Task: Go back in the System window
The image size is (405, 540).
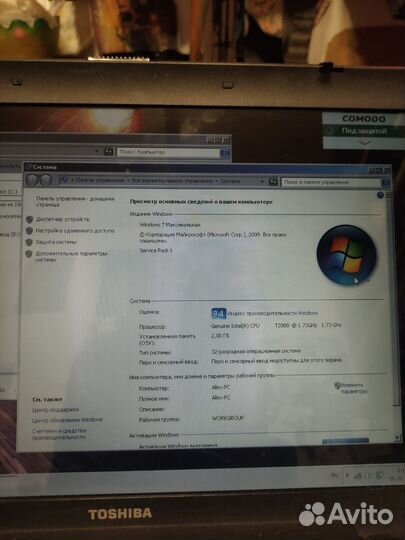Action: (31, 180)
